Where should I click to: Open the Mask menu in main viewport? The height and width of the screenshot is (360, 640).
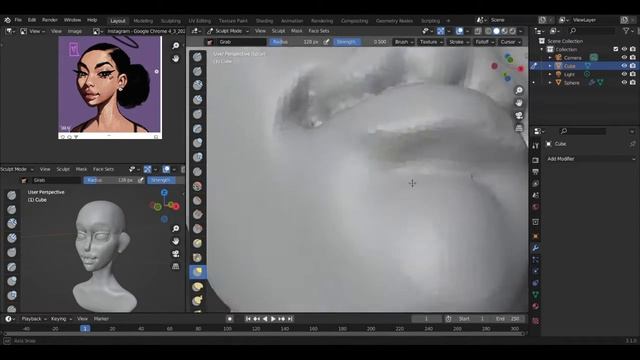pos(297,31)
